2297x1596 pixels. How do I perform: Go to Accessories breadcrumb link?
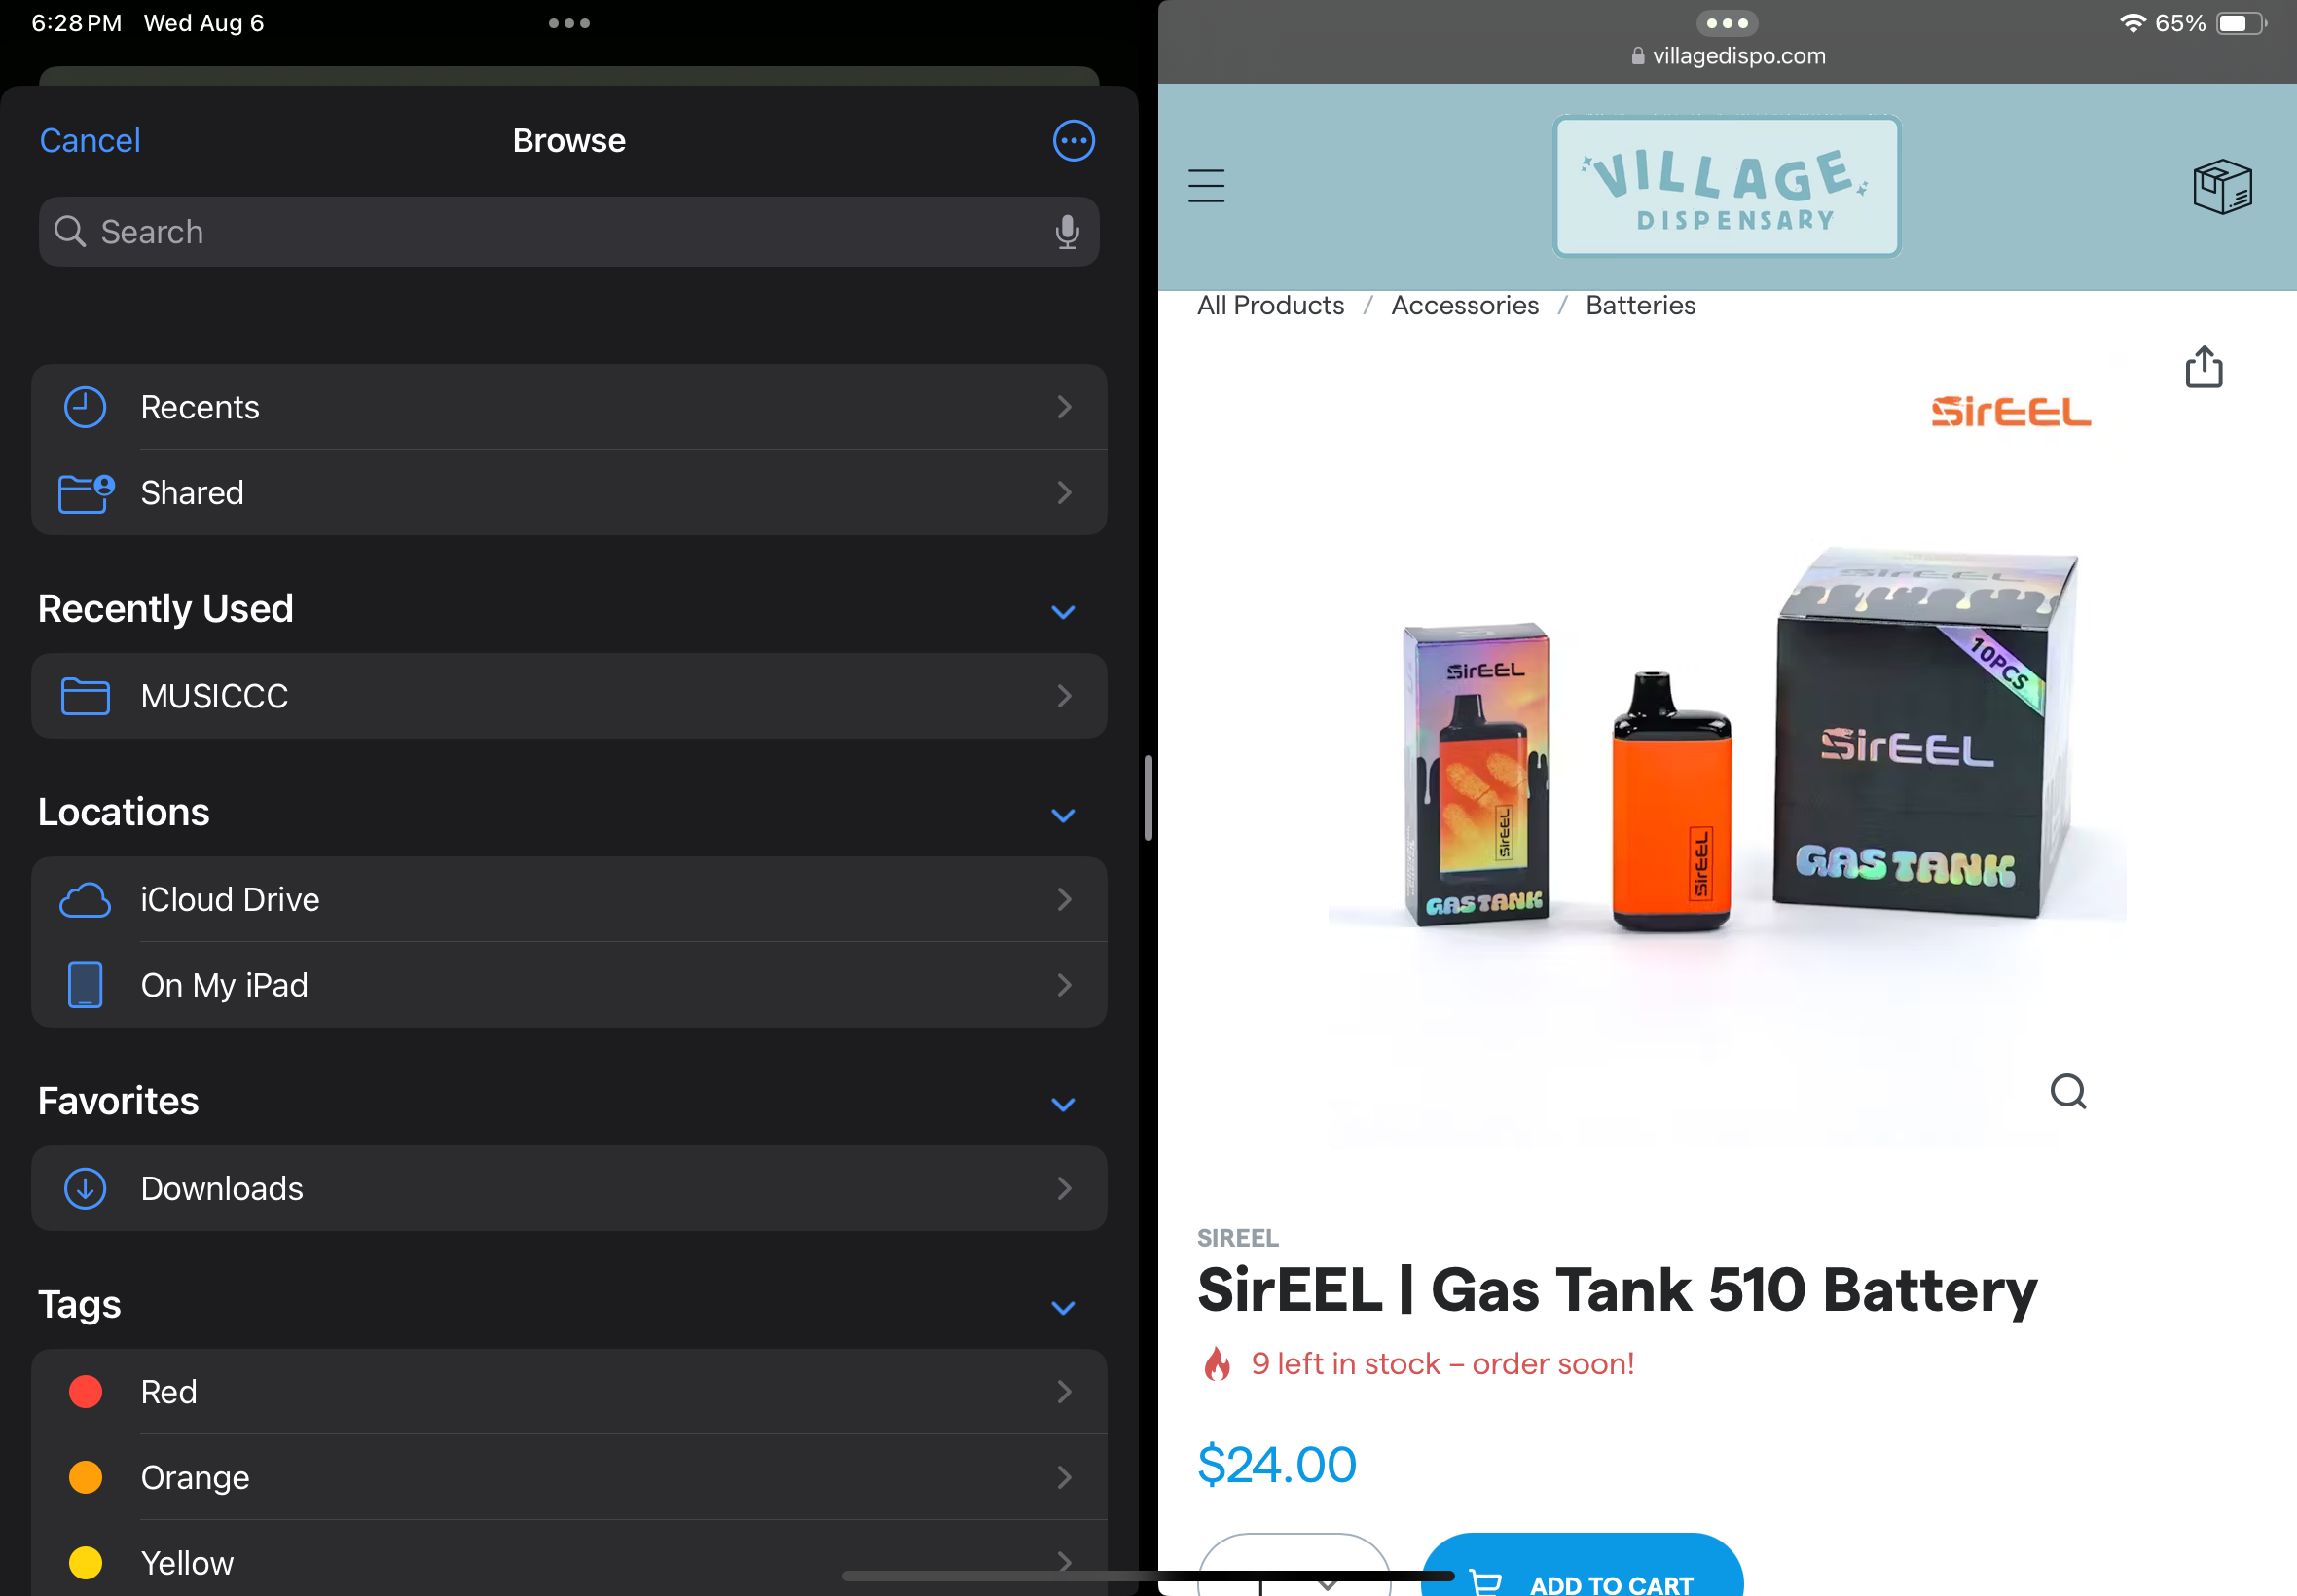1464,305
